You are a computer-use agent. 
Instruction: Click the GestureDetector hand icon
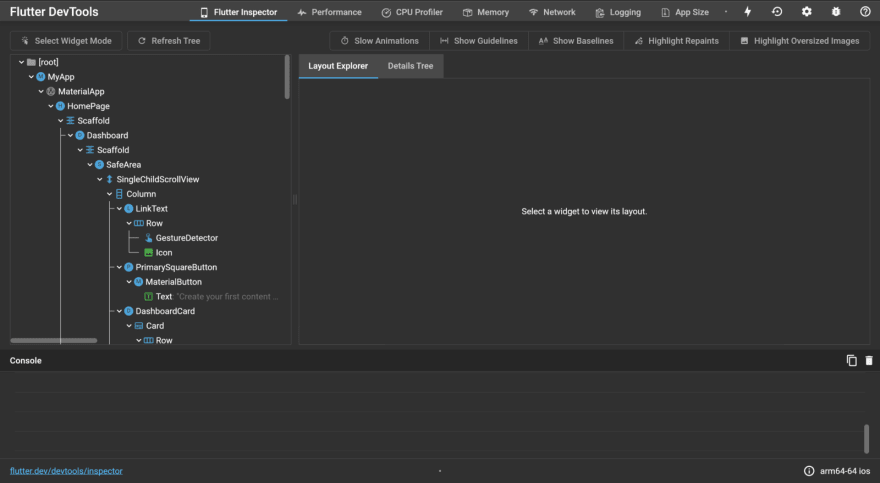(149, 238)
